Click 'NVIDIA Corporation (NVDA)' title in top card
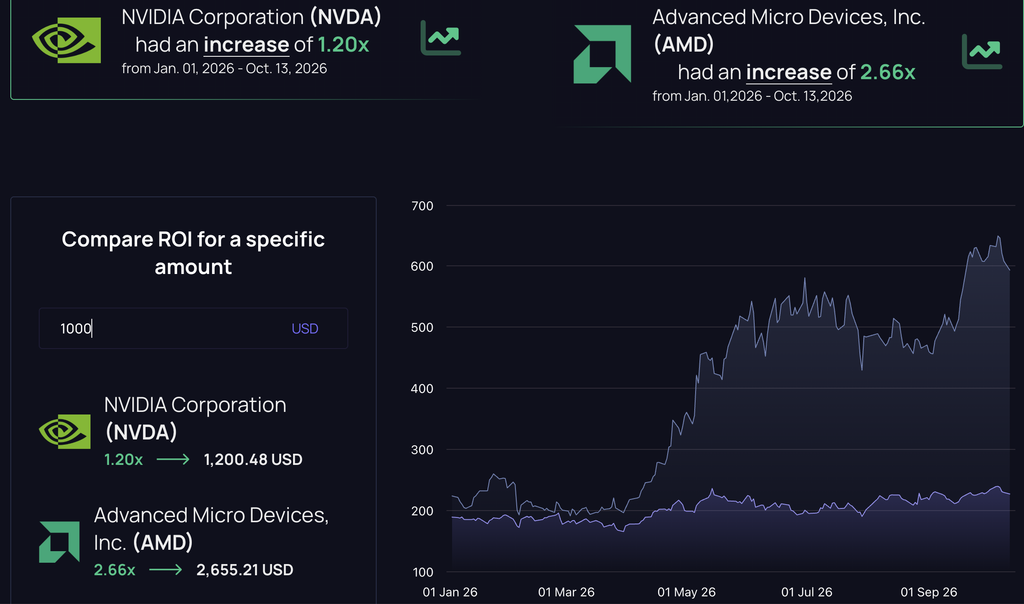This screenshot has height=604, width=1024. (x=251, y=17)
